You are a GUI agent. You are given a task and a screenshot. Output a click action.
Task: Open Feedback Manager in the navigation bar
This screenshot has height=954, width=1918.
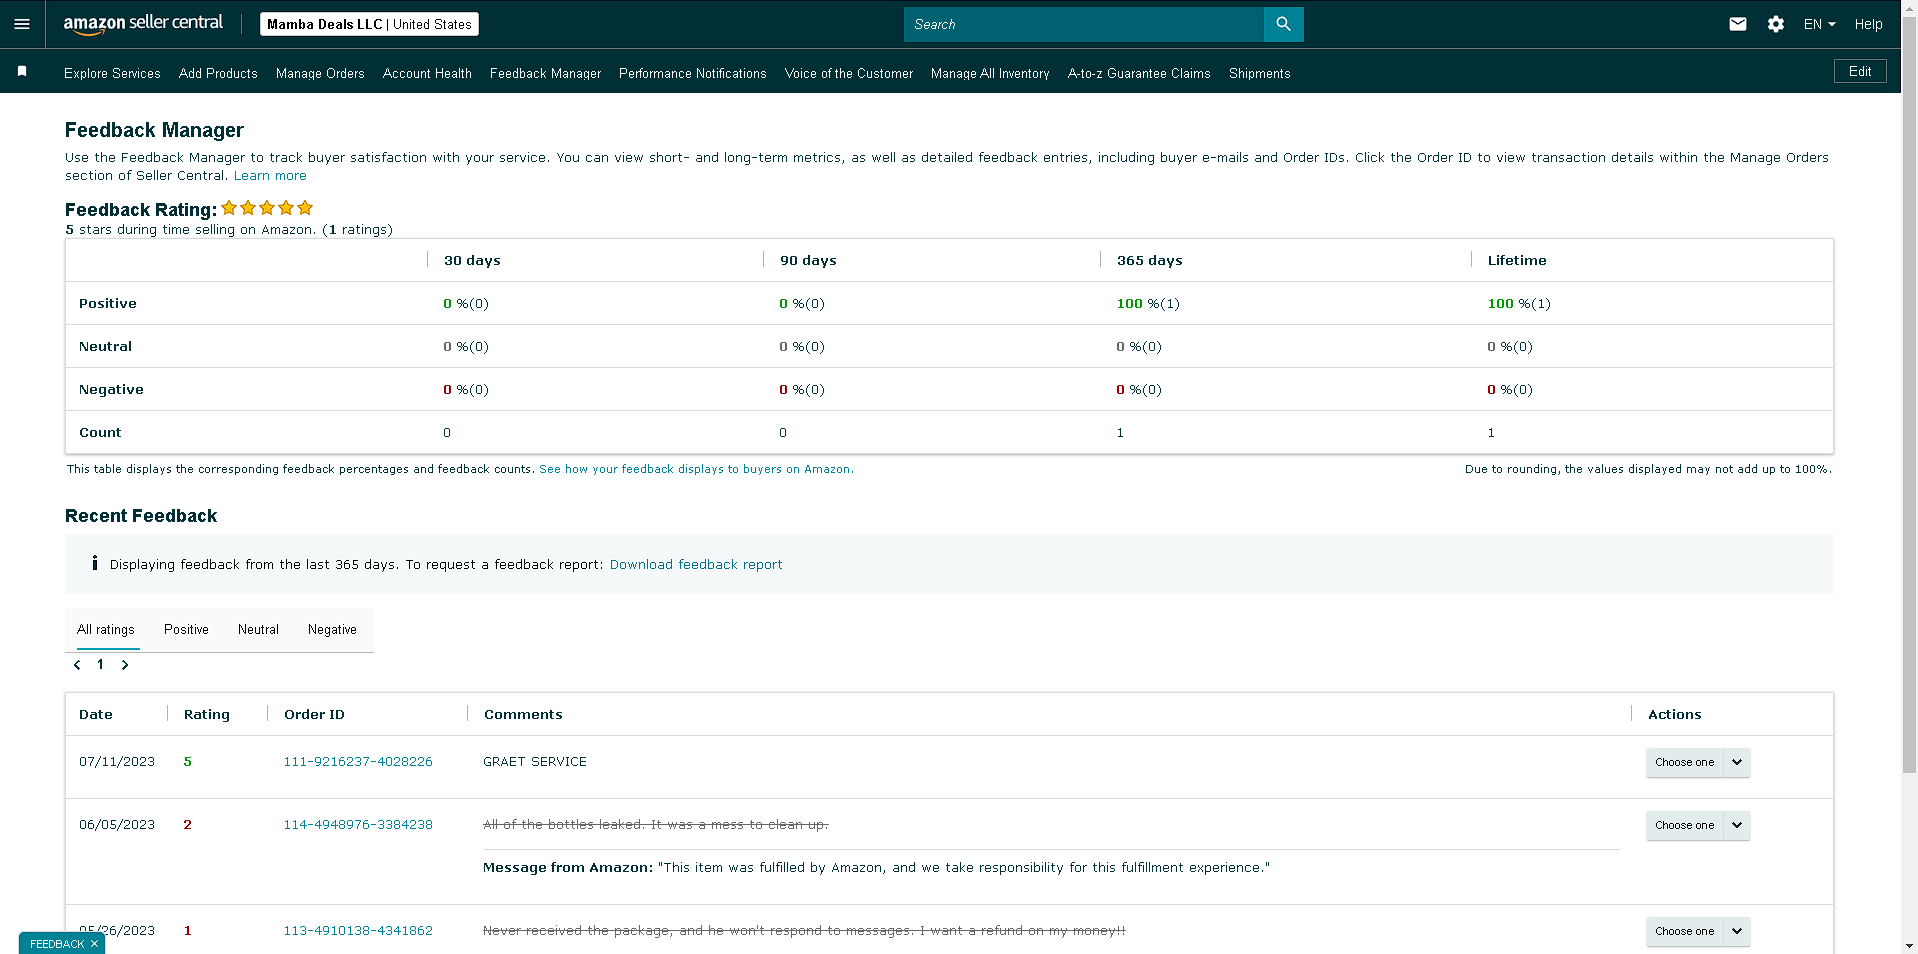(x=545, y=73)
